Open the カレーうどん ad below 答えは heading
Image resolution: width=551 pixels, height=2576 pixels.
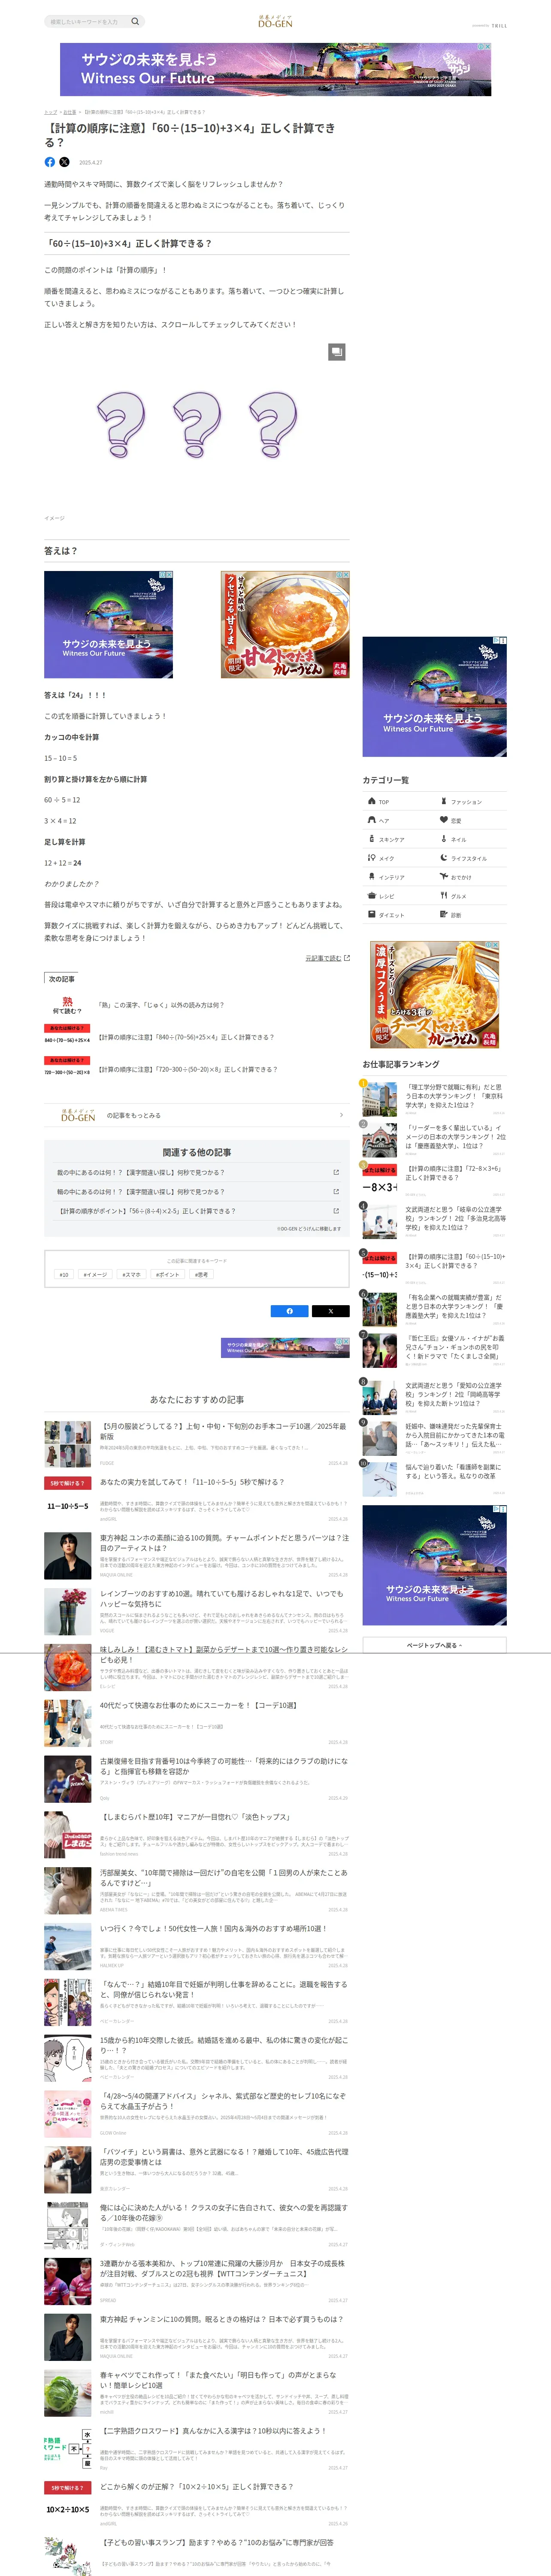[x=285, y=625]
